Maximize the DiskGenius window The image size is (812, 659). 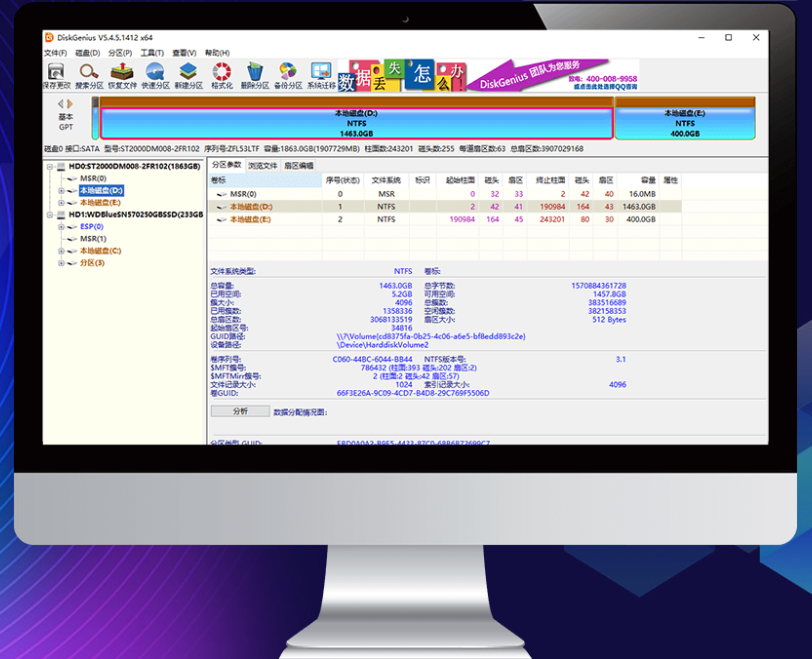click(729, 37)
